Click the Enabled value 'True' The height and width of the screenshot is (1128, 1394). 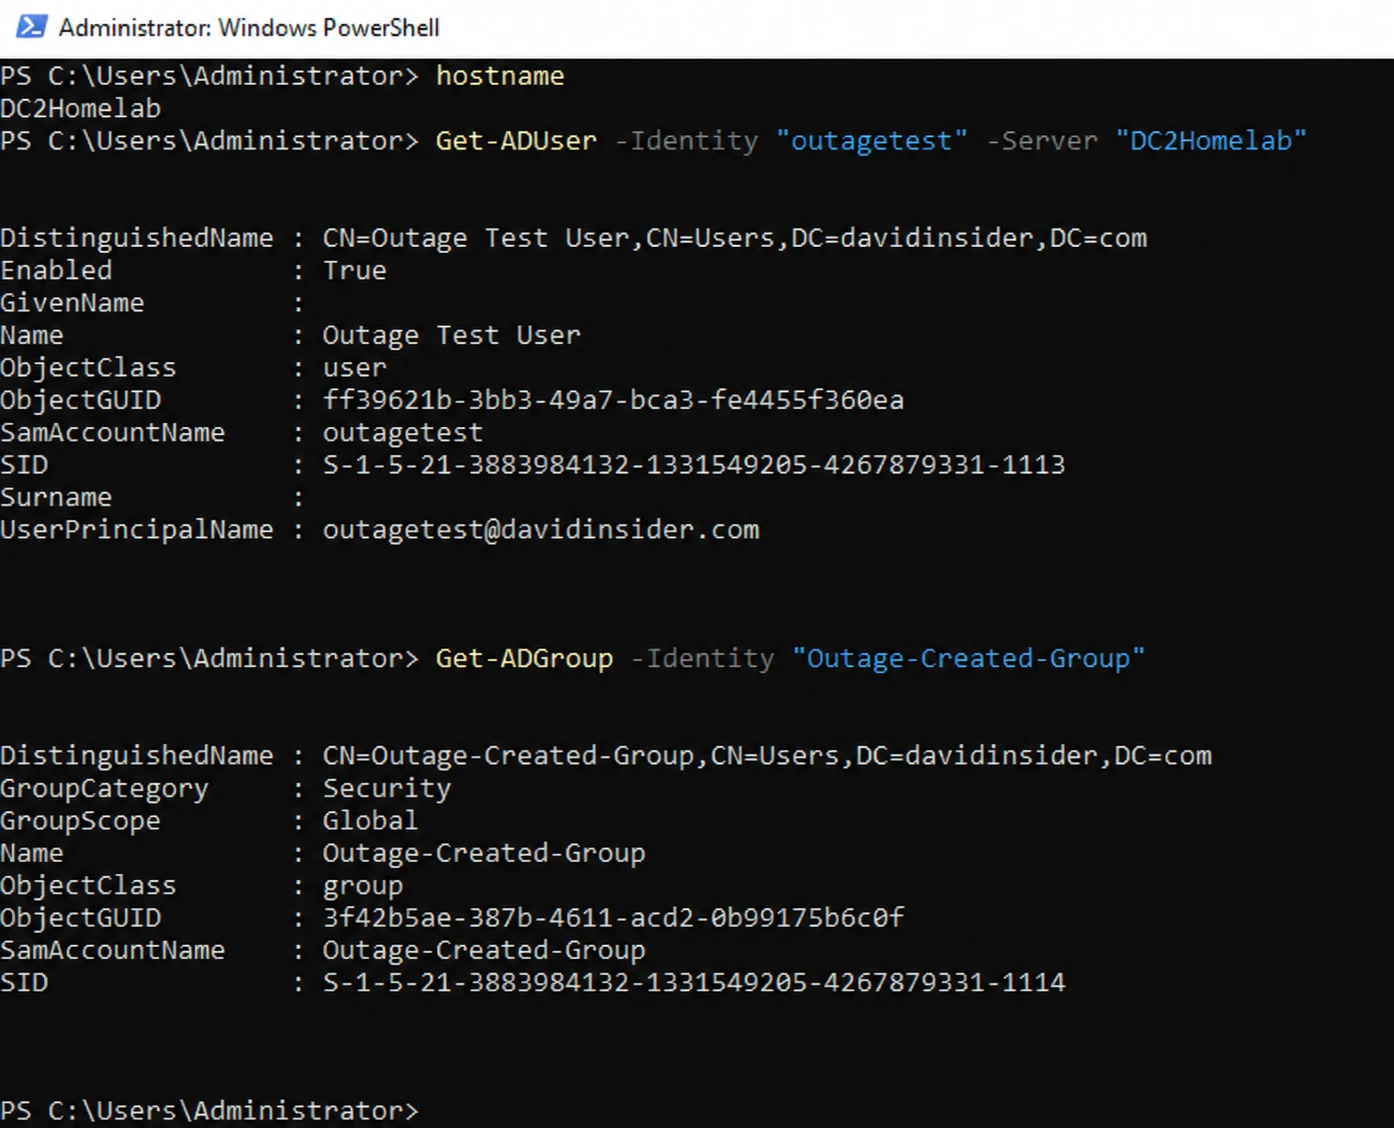tap(354, 270)
